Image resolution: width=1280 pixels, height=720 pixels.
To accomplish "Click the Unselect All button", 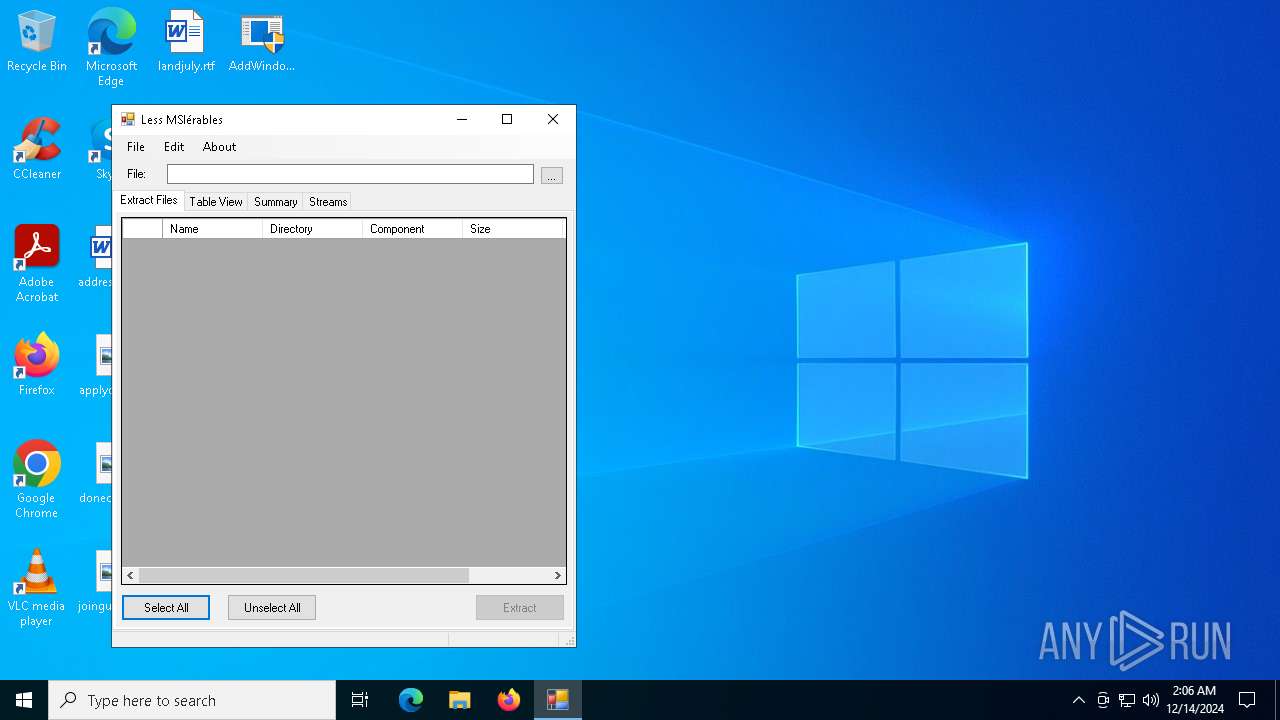I will (x=272, y=608).
